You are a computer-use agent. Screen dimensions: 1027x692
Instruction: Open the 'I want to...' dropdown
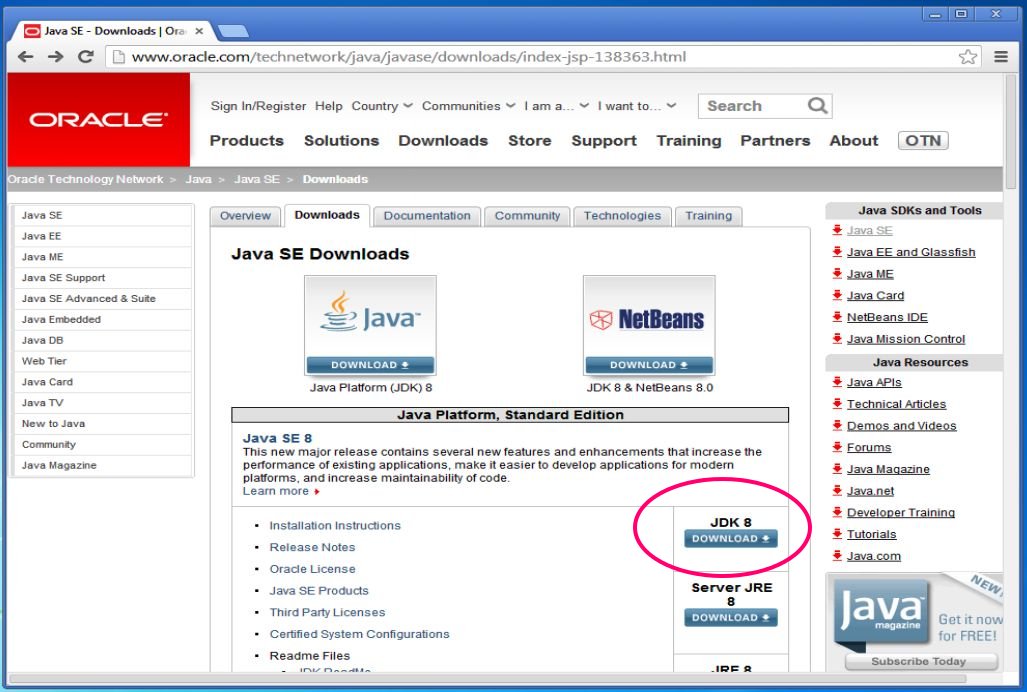(x=636, y=105)
